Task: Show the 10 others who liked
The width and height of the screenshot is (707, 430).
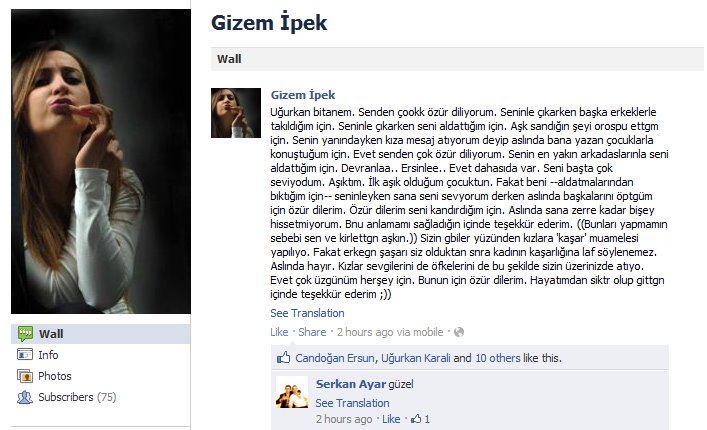Action: (x=498, y=358)
